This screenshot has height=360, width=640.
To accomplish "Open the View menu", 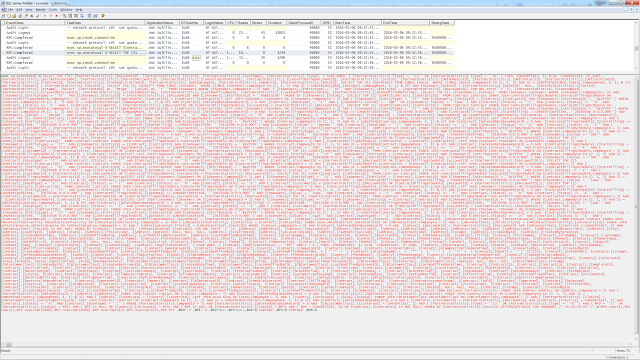I will click(x=29, y=10).
